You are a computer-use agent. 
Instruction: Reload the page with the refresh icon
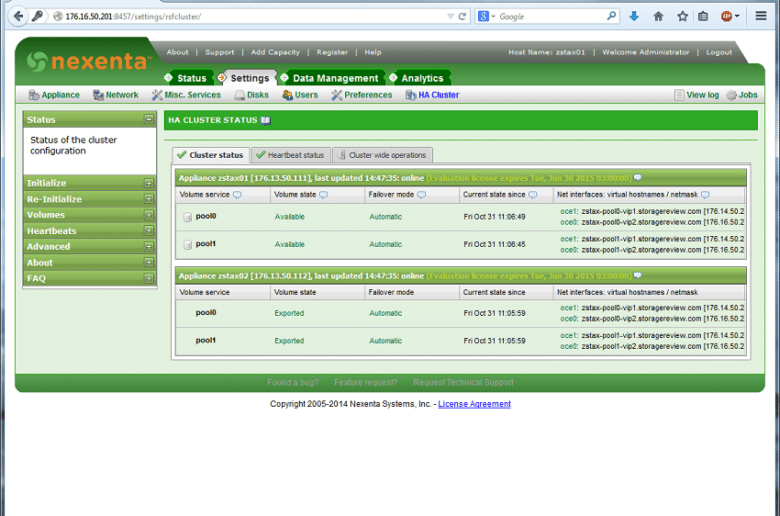[x=462, y=16]
